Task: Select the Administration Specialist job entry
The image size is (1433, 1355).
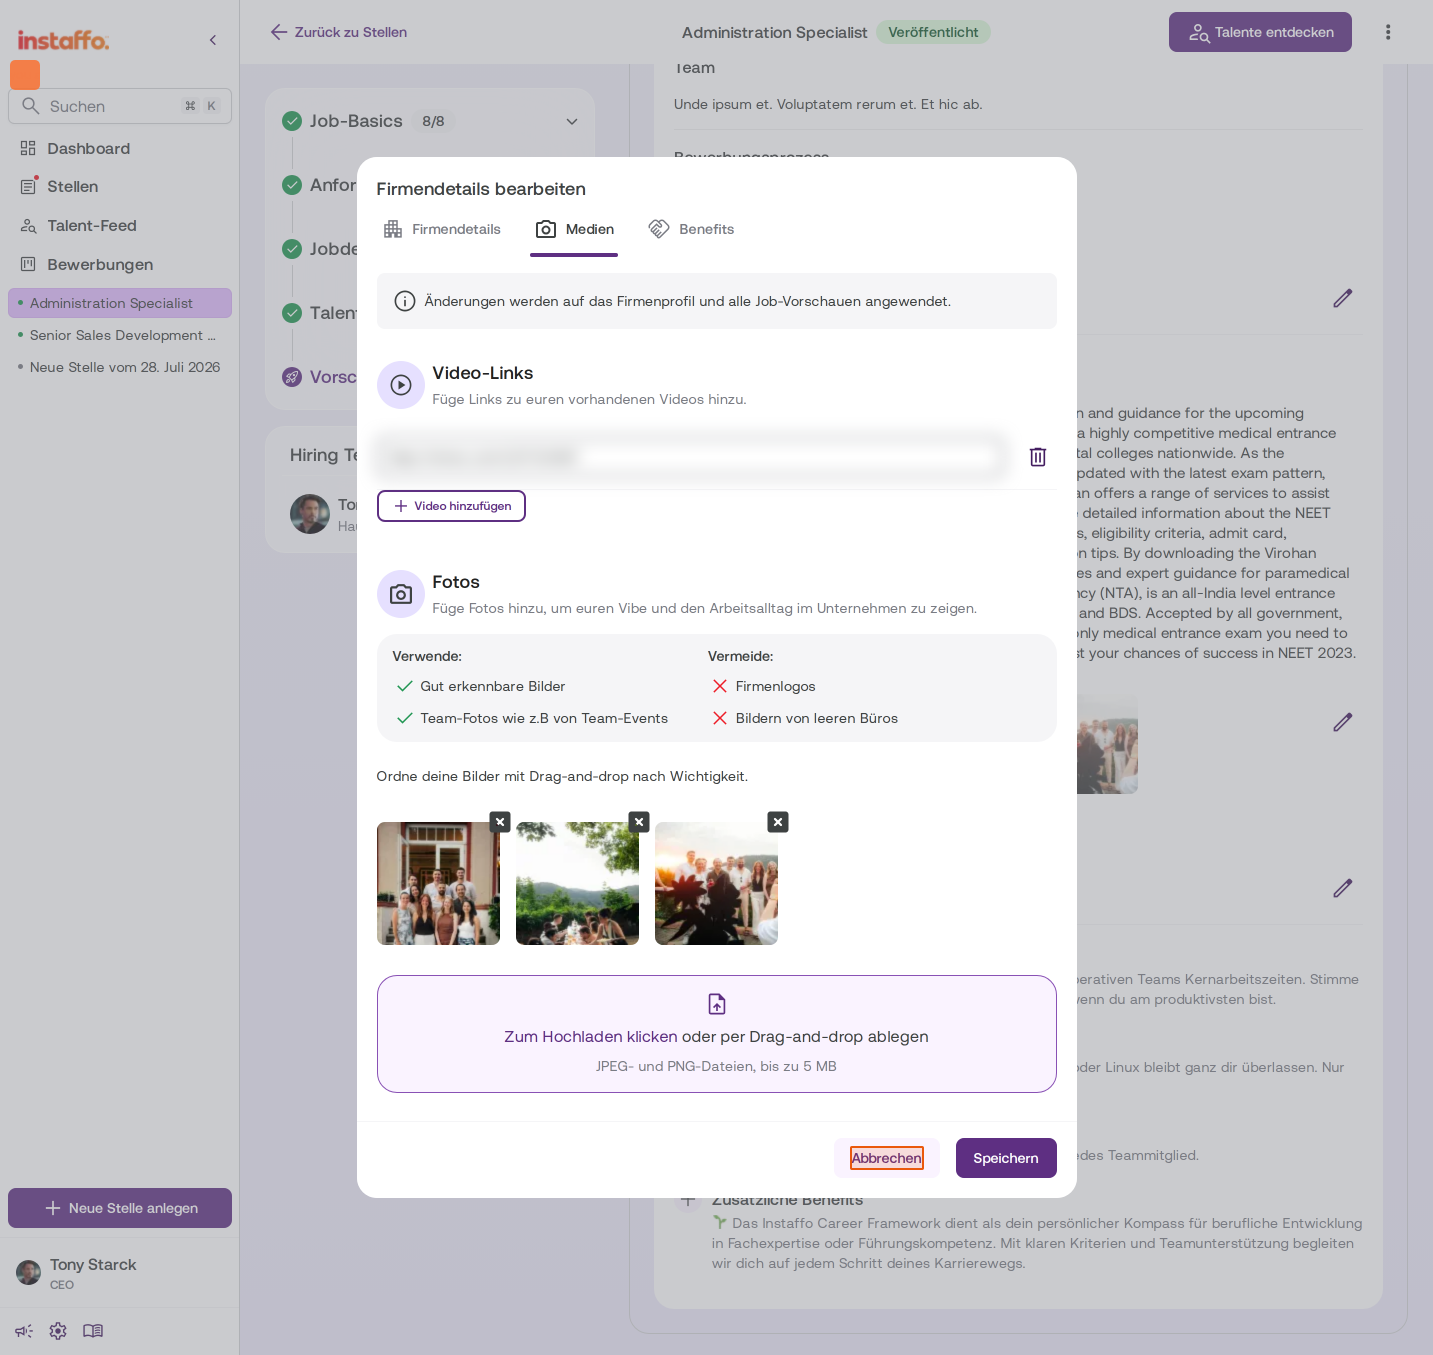Action: point(120,303)
